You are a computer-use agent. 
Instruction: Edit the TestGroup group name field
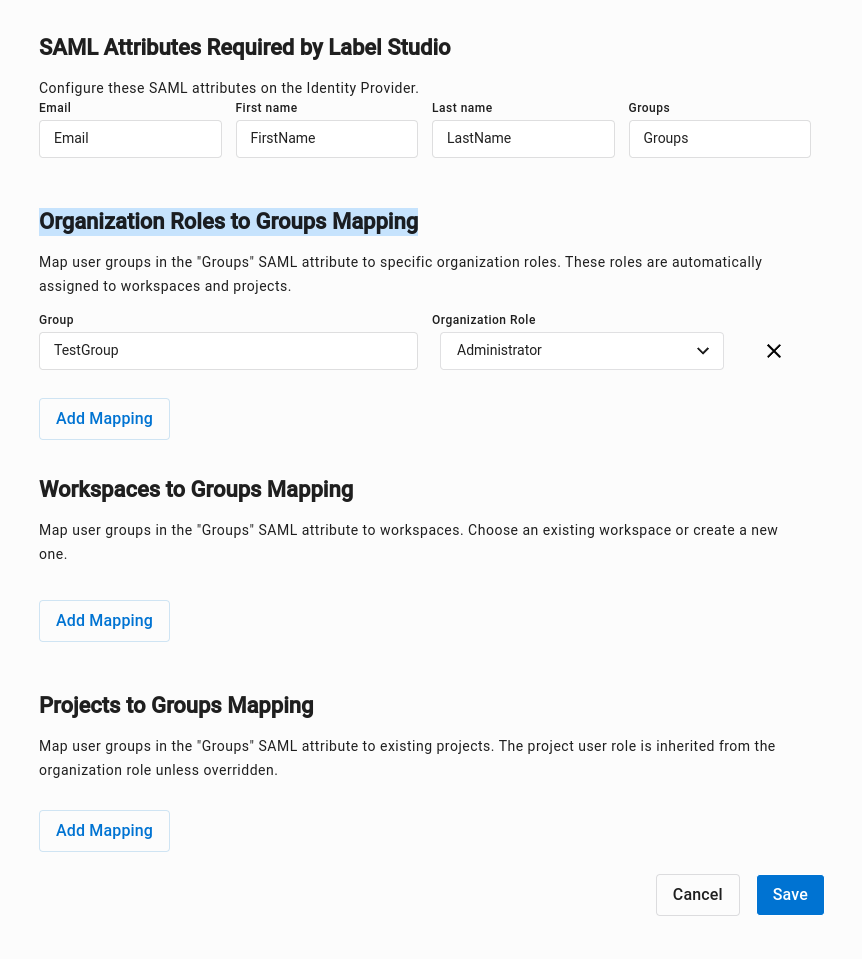228,351
